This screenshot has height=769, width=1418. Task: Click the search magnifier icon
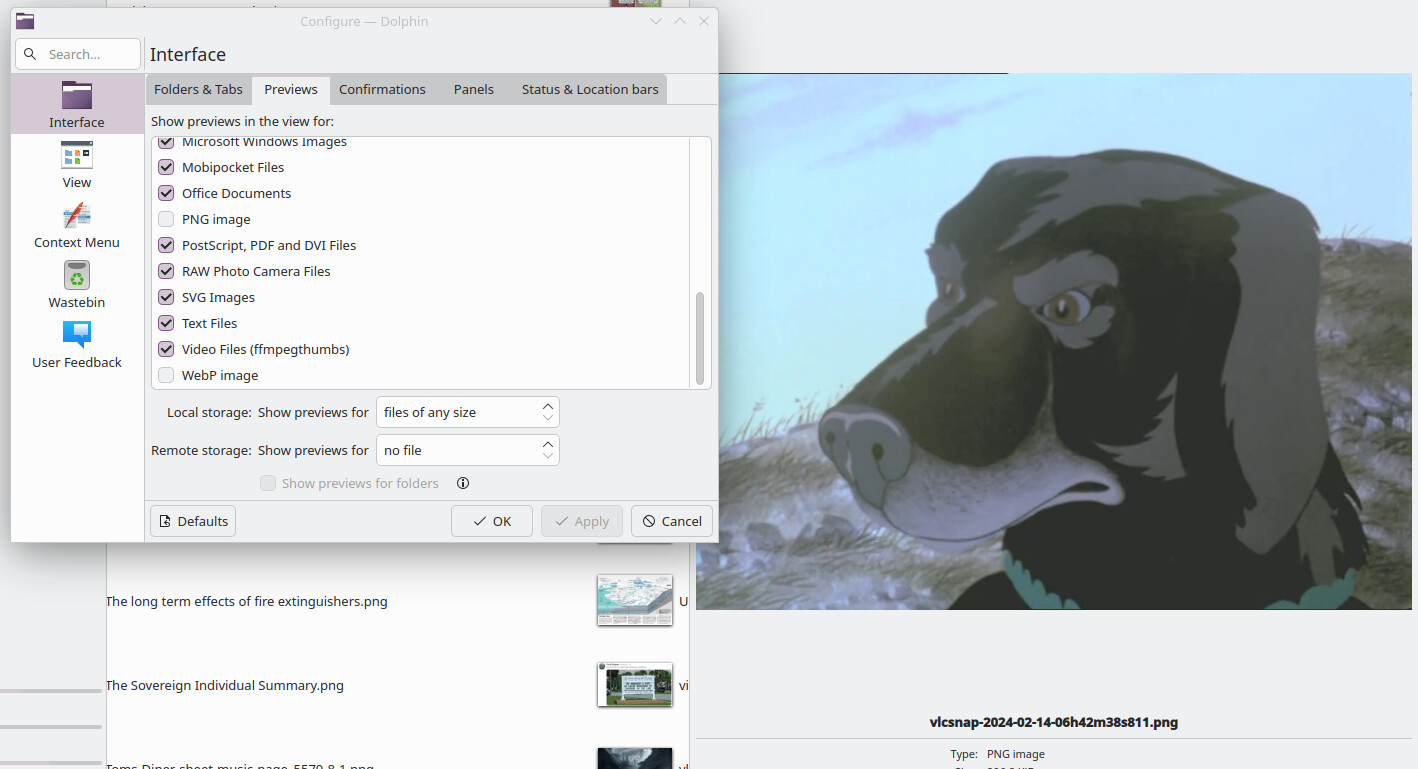tap(31, 54)
